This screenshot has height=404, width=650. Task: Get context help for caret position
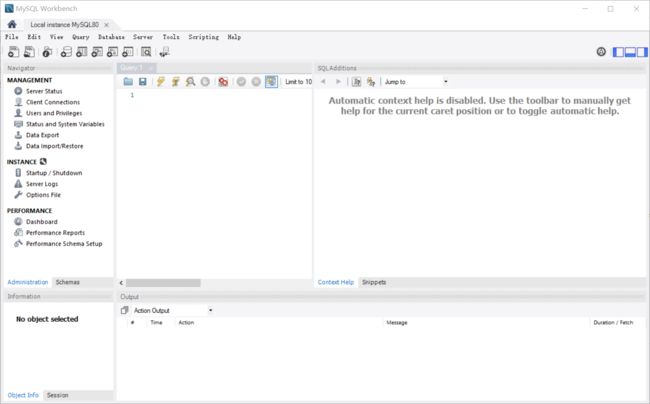click(x=356, y=82)
